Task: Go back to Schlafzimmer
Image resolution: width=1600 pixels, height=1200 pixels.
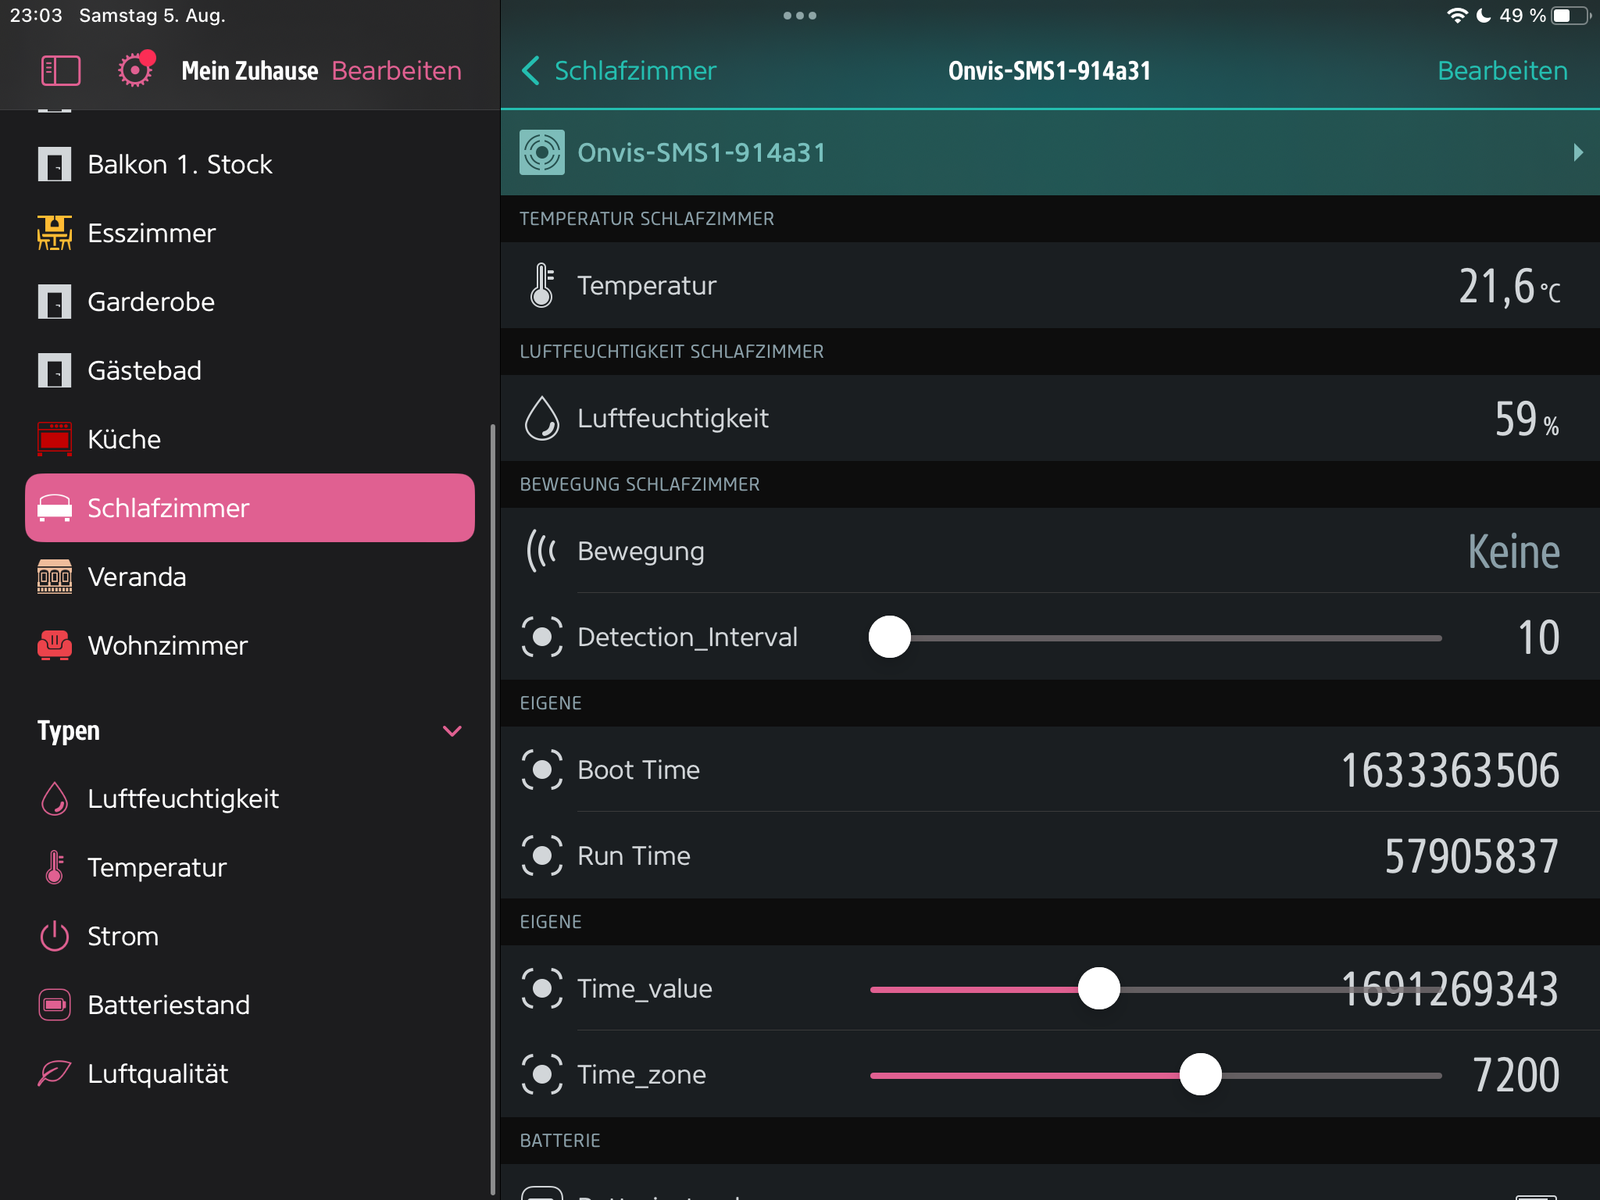Action: (619, 71)
